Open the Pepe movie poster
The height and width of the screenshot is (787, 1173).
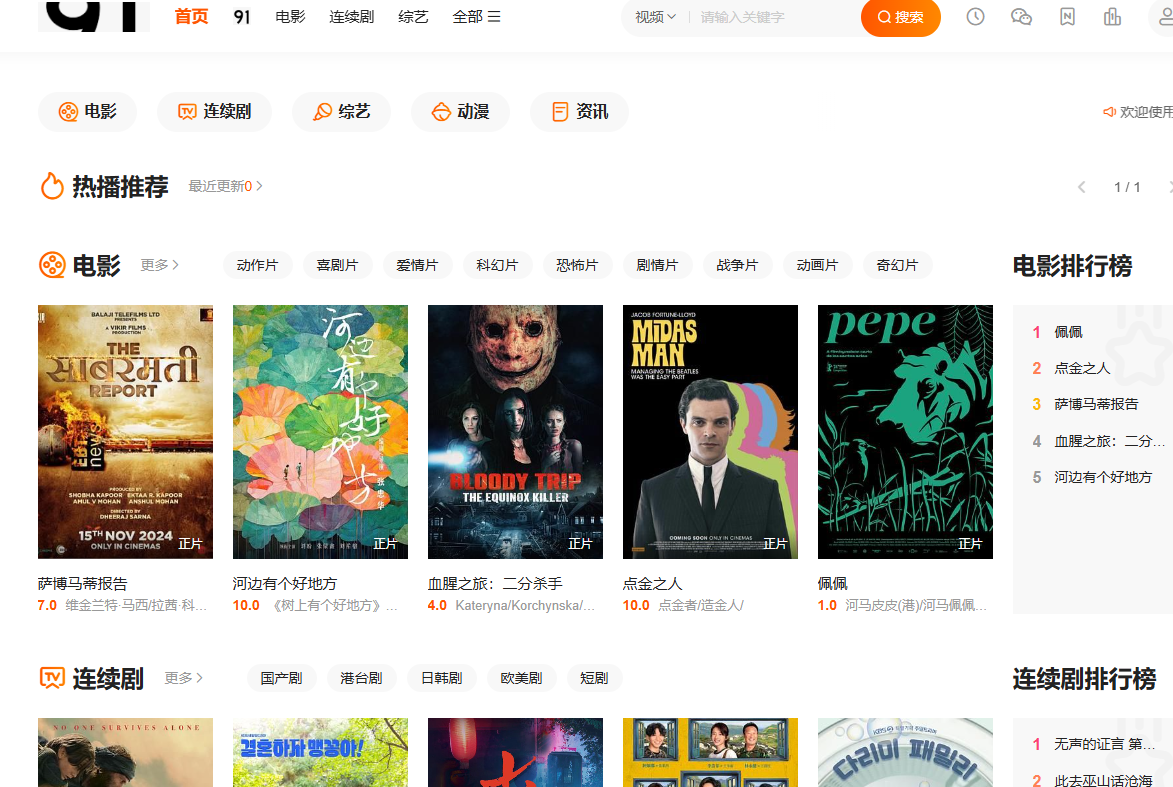pos(905,432)
